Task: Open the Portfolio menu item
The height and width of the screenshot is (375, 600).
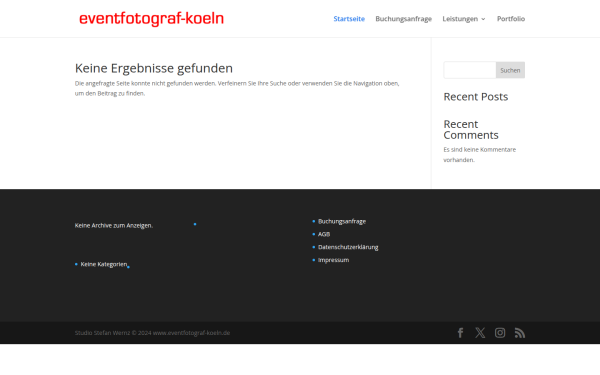Action: tap(511, 19)
